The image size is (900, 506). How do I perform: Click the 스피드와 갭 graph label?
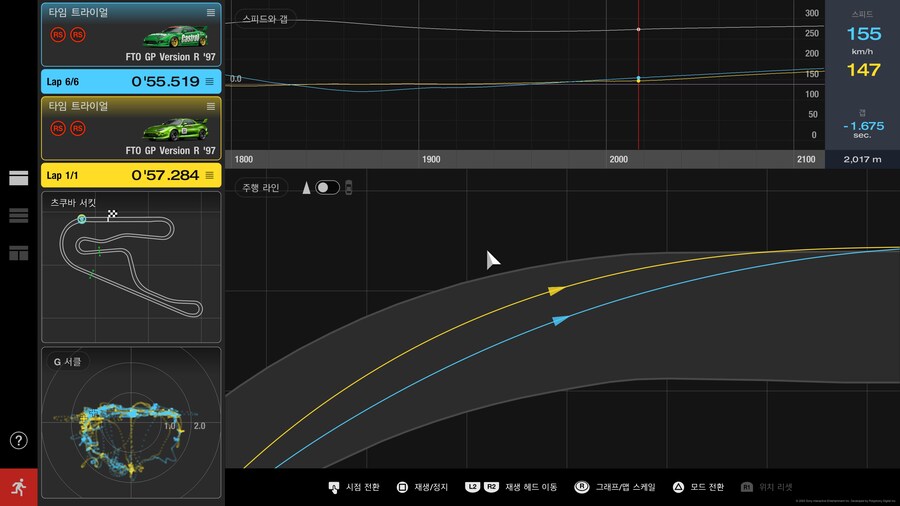(265, 19)
